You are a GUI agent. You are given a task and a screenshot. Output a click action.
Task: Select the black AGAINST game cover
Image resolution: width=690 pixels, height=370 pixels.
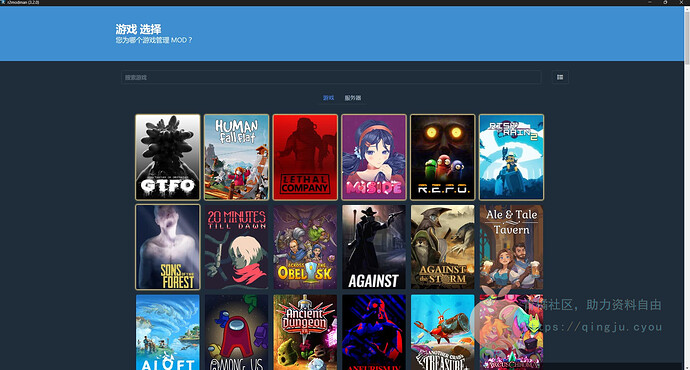tap(374, 247)
